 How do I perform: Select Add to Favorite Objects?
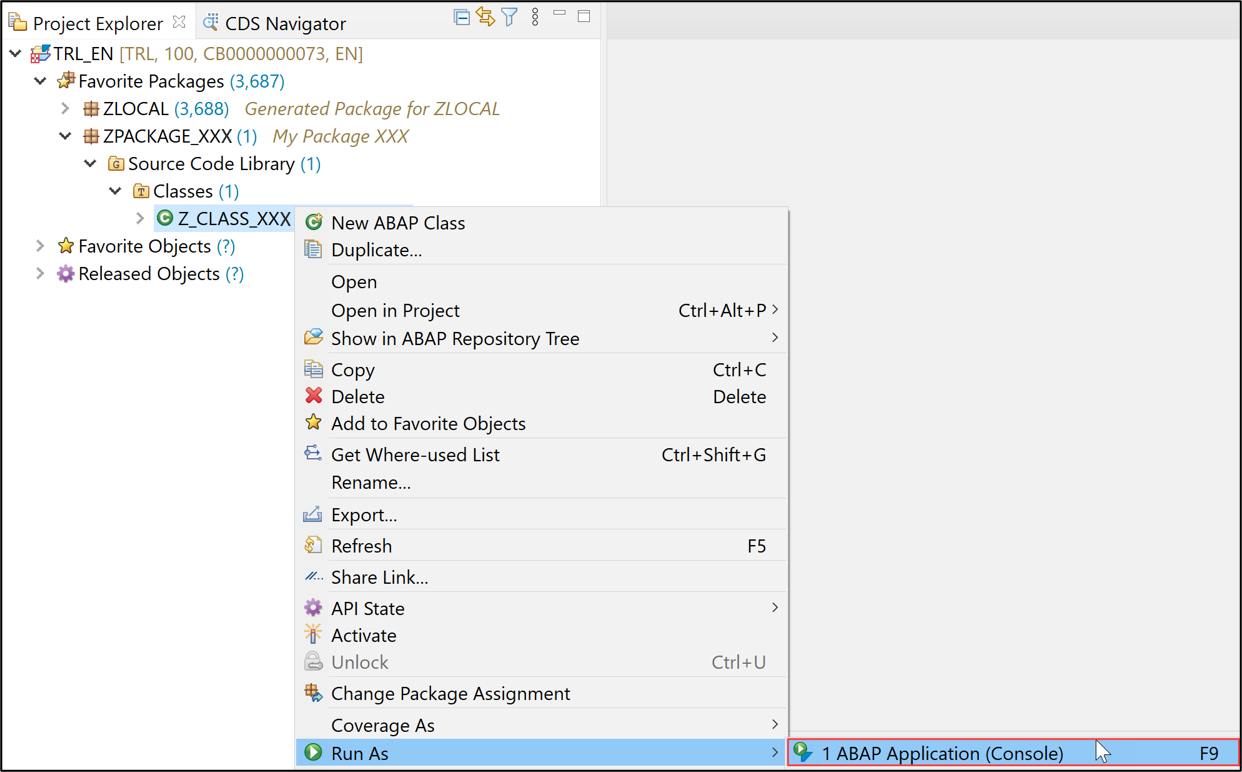coord(542,424)
